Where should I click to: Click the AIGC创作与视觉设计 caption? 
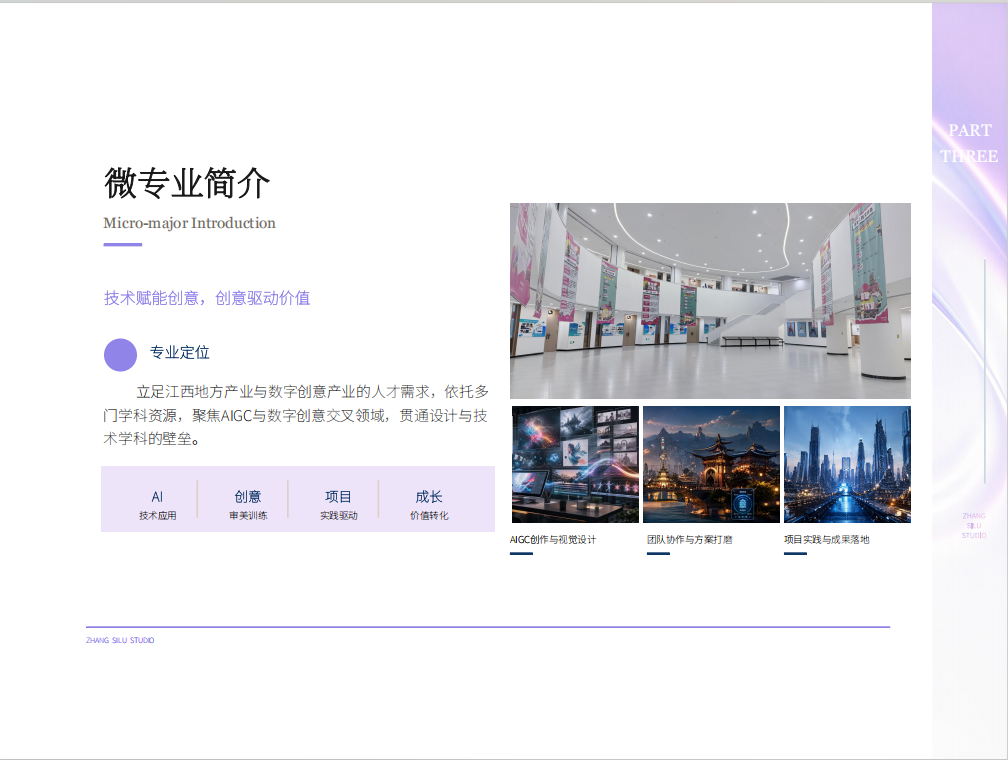[x=553, y=539]
